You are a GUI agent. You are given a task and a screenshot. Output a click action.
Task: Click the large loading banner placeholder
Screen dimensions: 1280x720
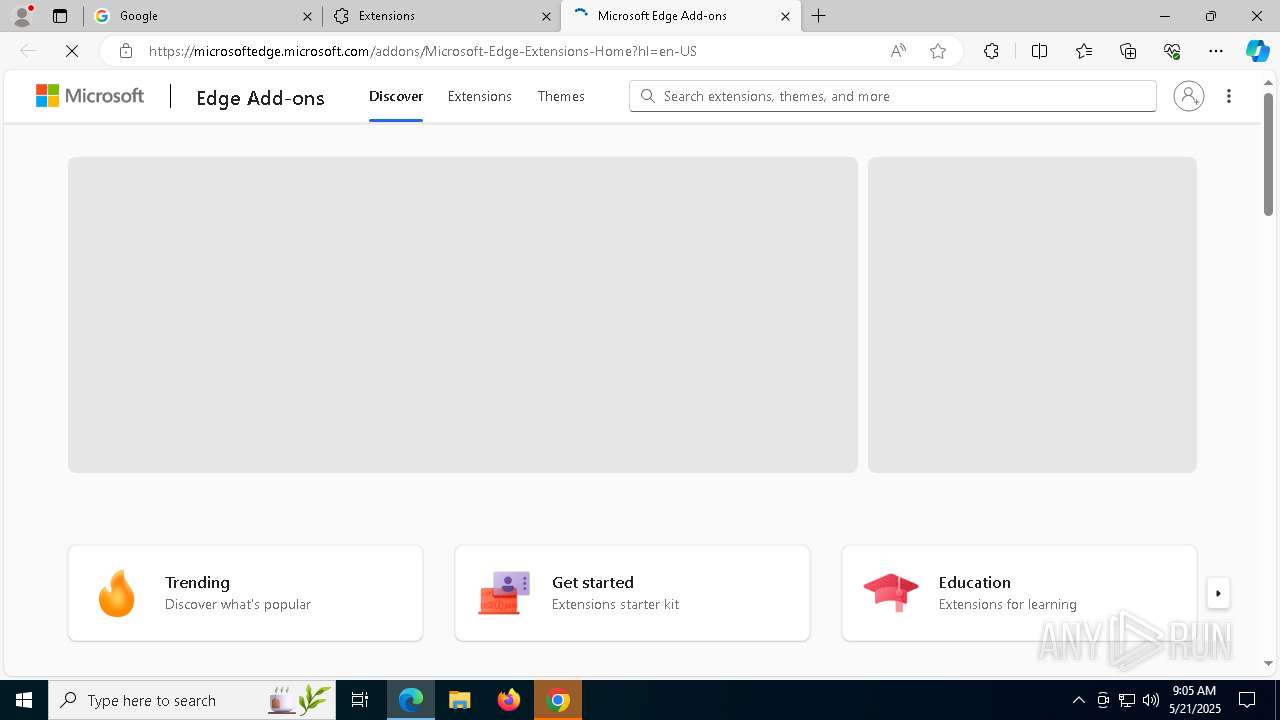[x=463, y=315]
